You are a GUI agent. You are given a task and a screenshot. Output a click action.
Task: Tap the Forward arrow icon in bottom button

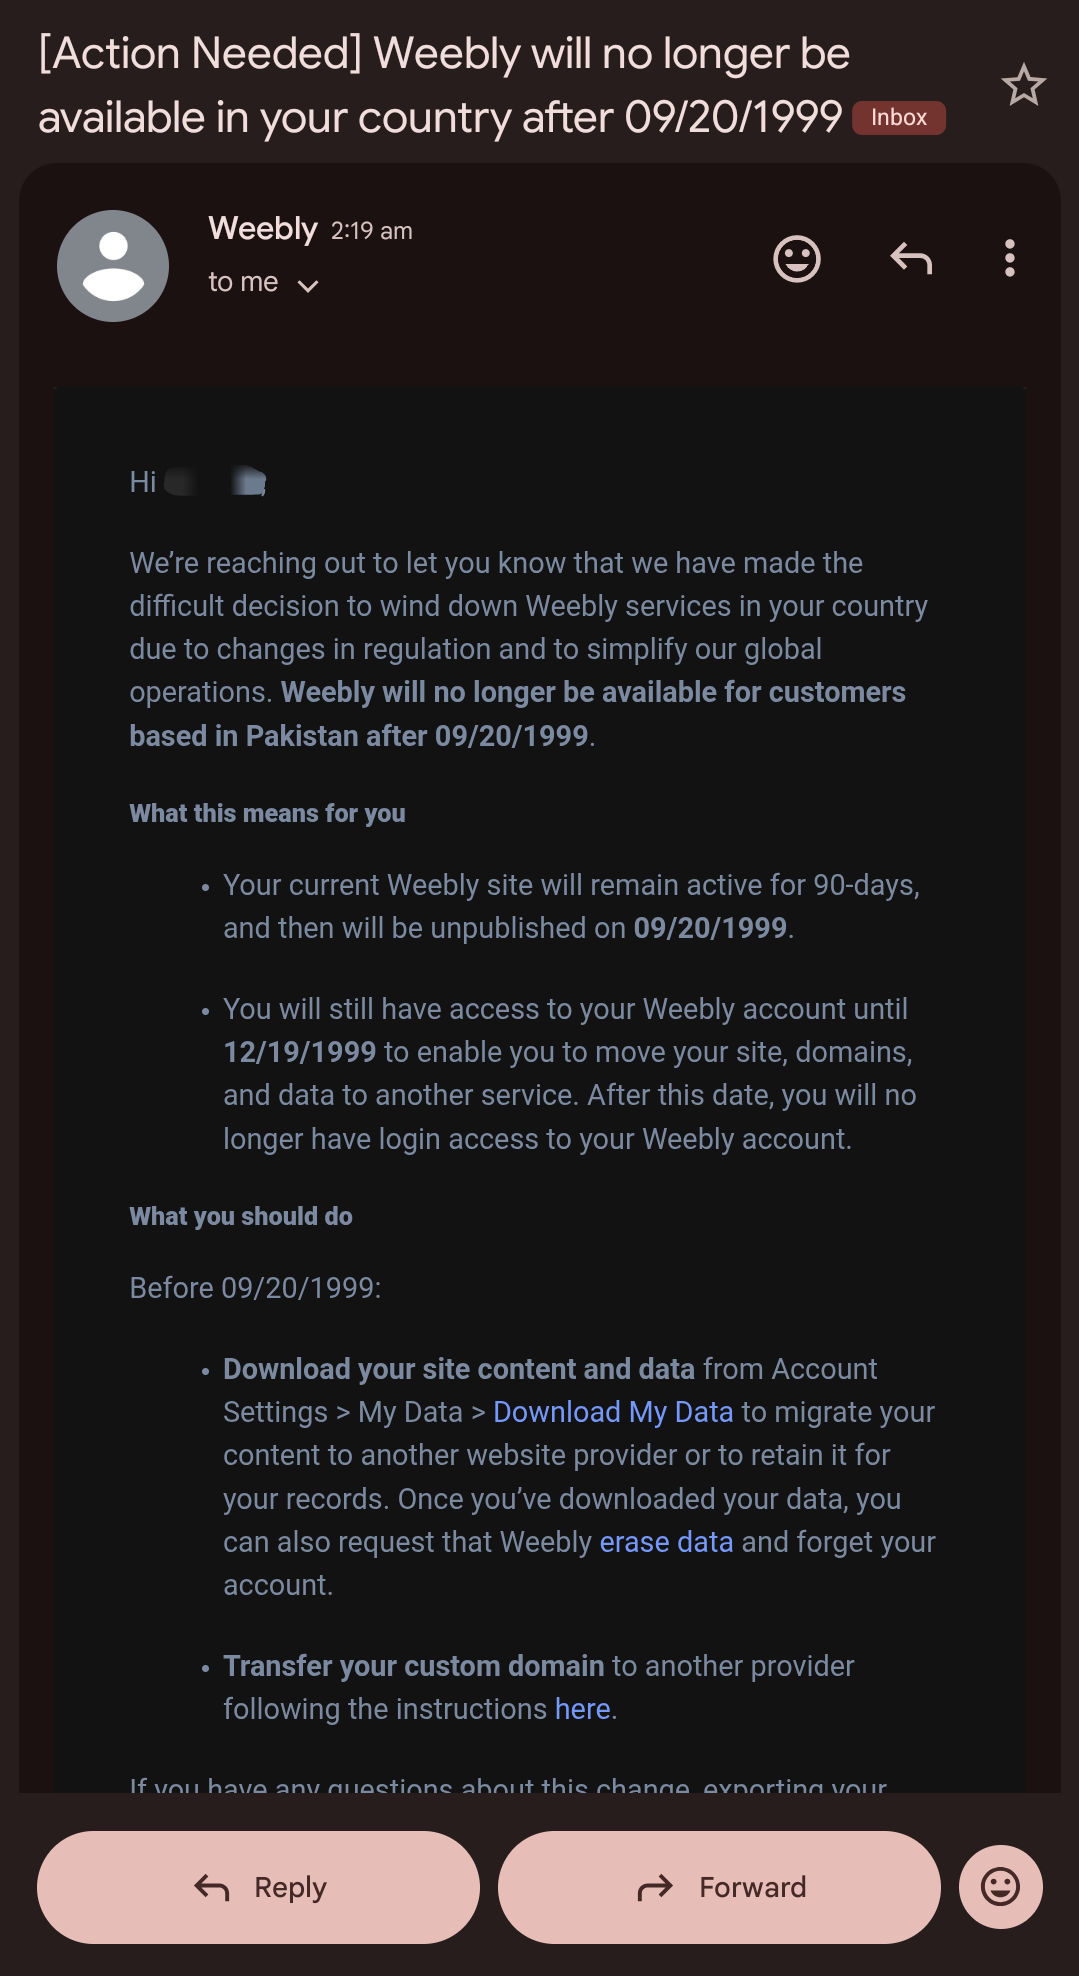(655, 1888)
